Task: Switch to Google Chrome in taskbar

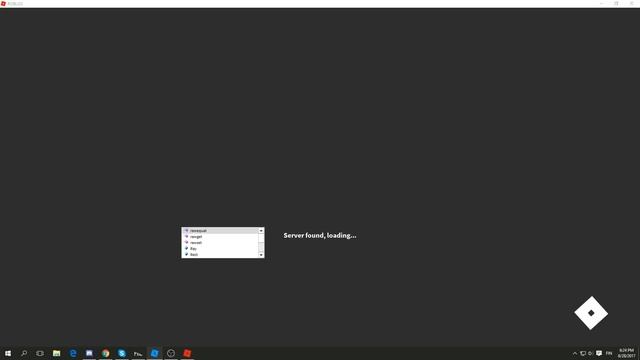Action: click(x=106, y=353)
